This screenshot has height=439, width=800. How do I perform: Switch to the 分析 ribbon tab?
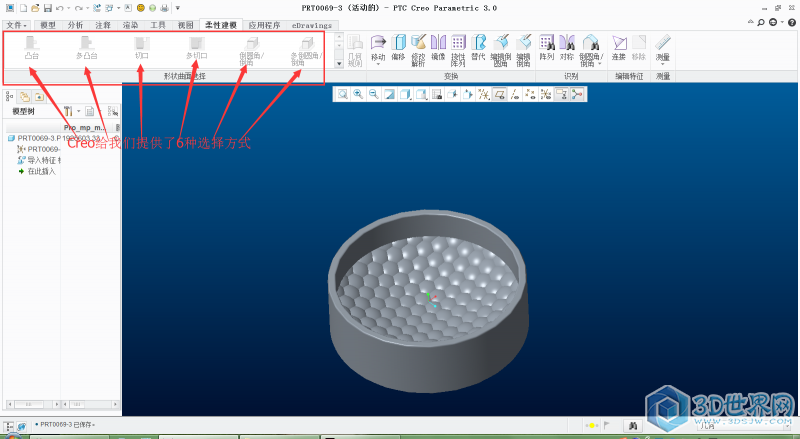(x=76, y=25)
